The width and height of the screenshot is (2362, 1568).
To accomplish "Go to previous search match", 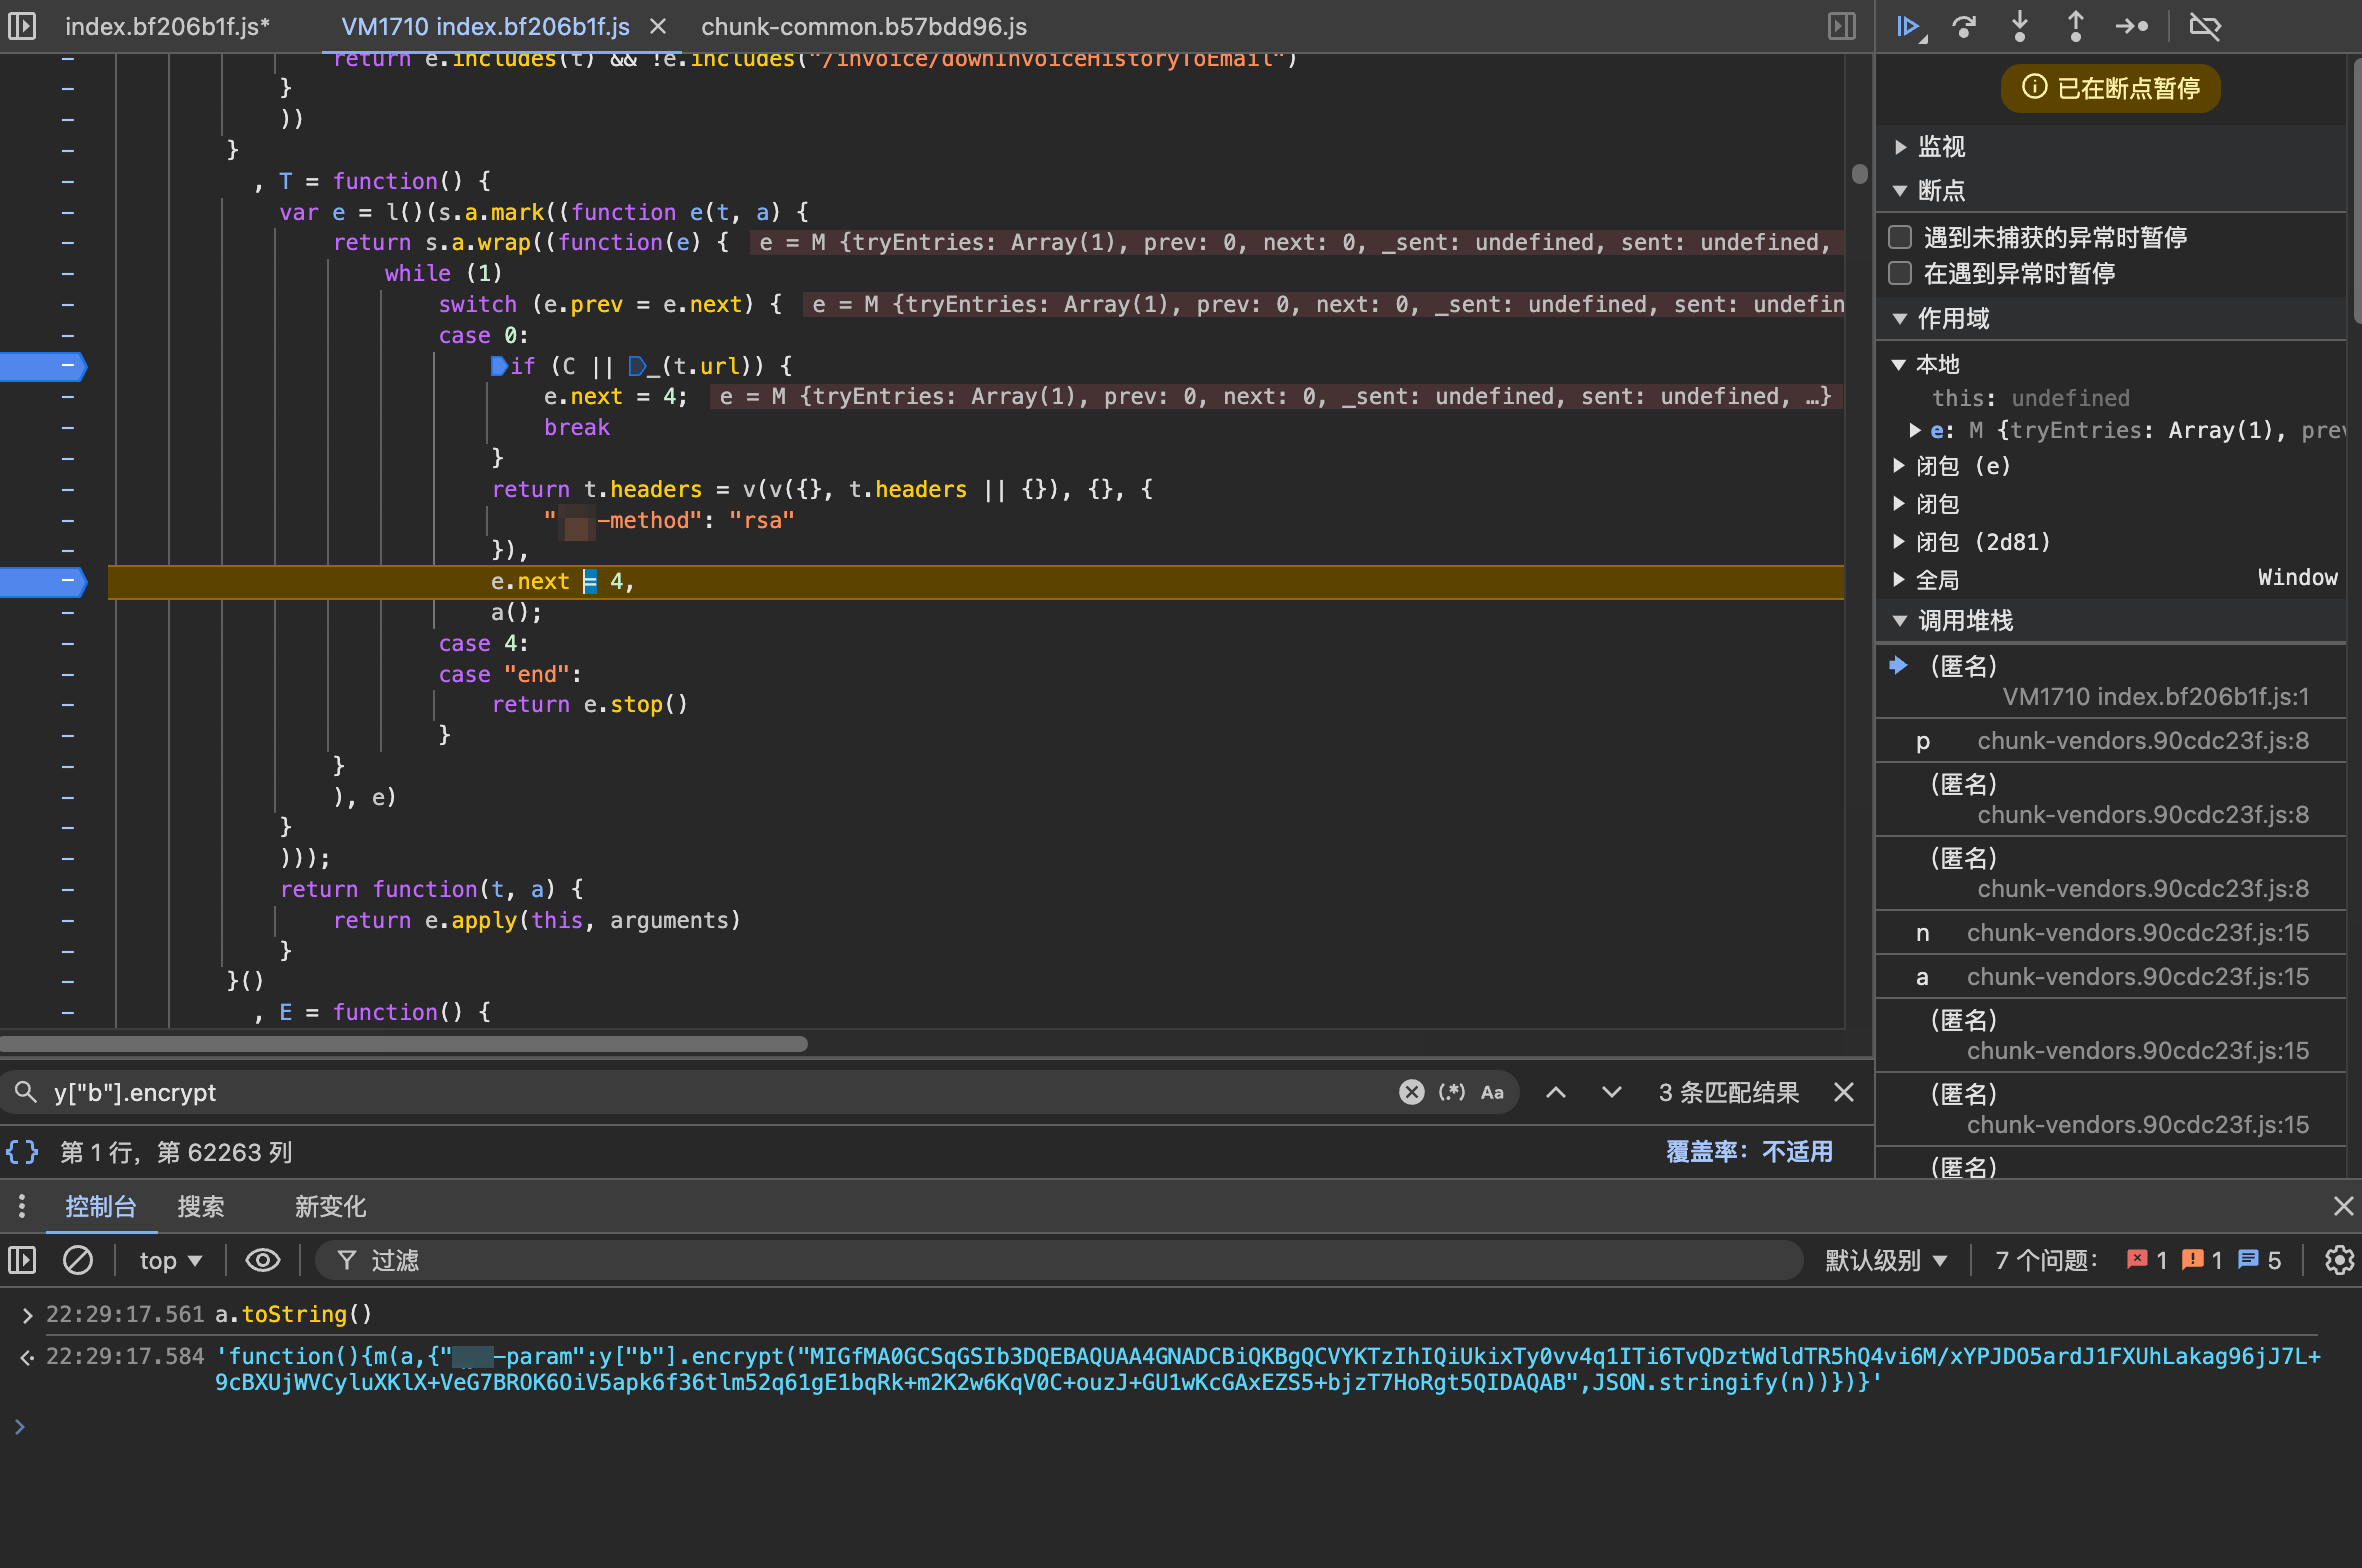I will (x=1556, y=1092).
